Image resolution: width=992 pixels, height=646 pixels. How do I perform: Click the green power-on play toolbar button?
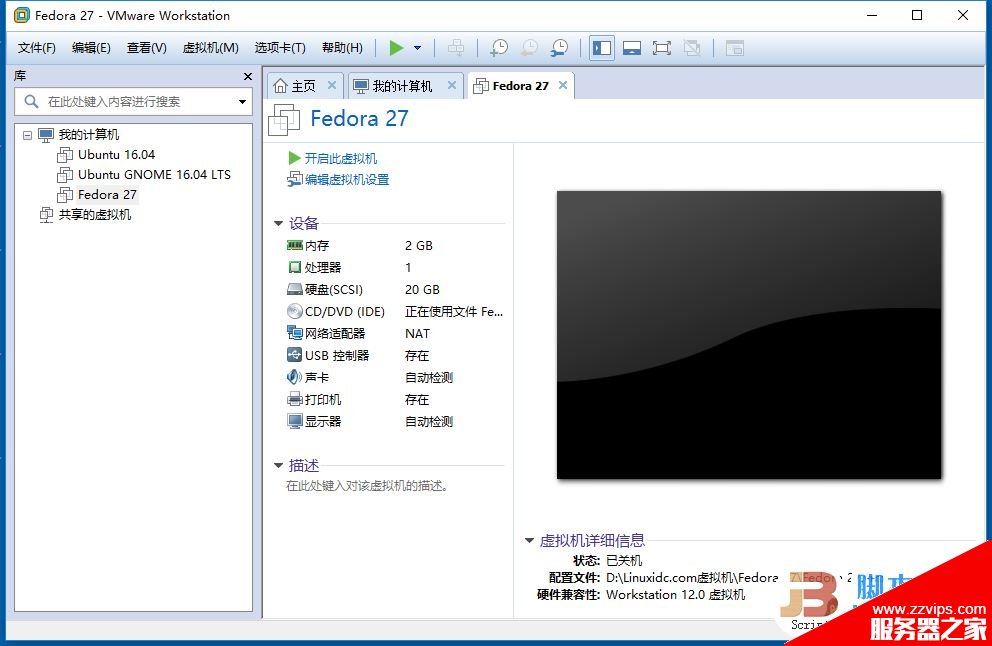tap(396, 48)
